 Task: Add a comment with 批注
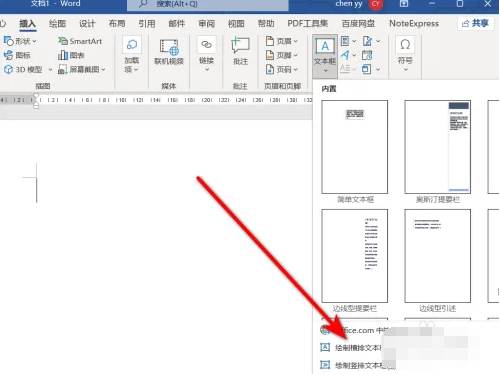(x=240, y=51)
